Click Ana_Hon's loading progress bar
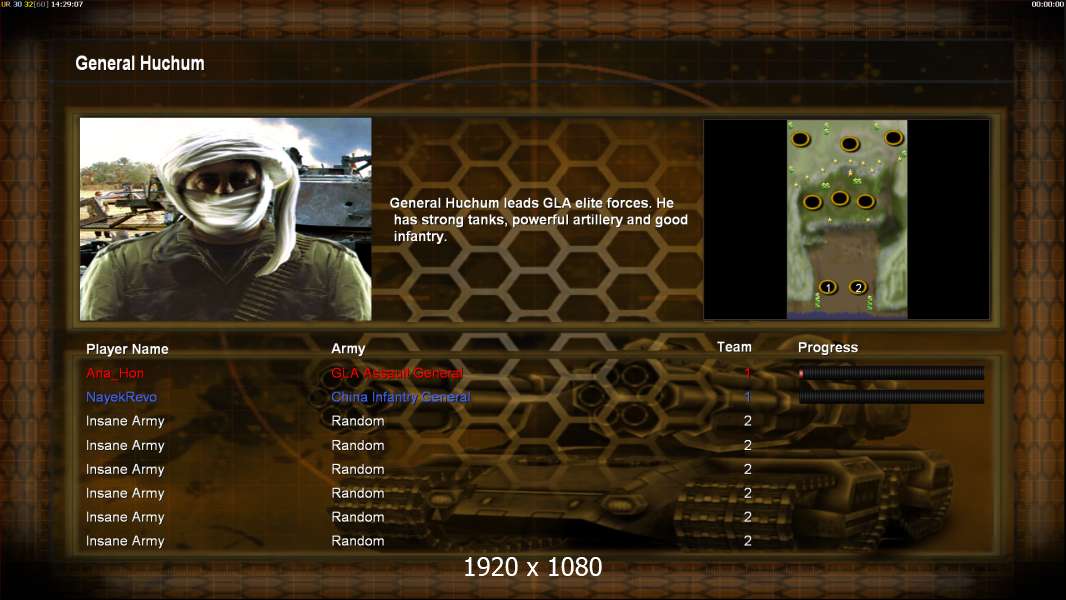1066x600 pixels. [x=891, y=373]
